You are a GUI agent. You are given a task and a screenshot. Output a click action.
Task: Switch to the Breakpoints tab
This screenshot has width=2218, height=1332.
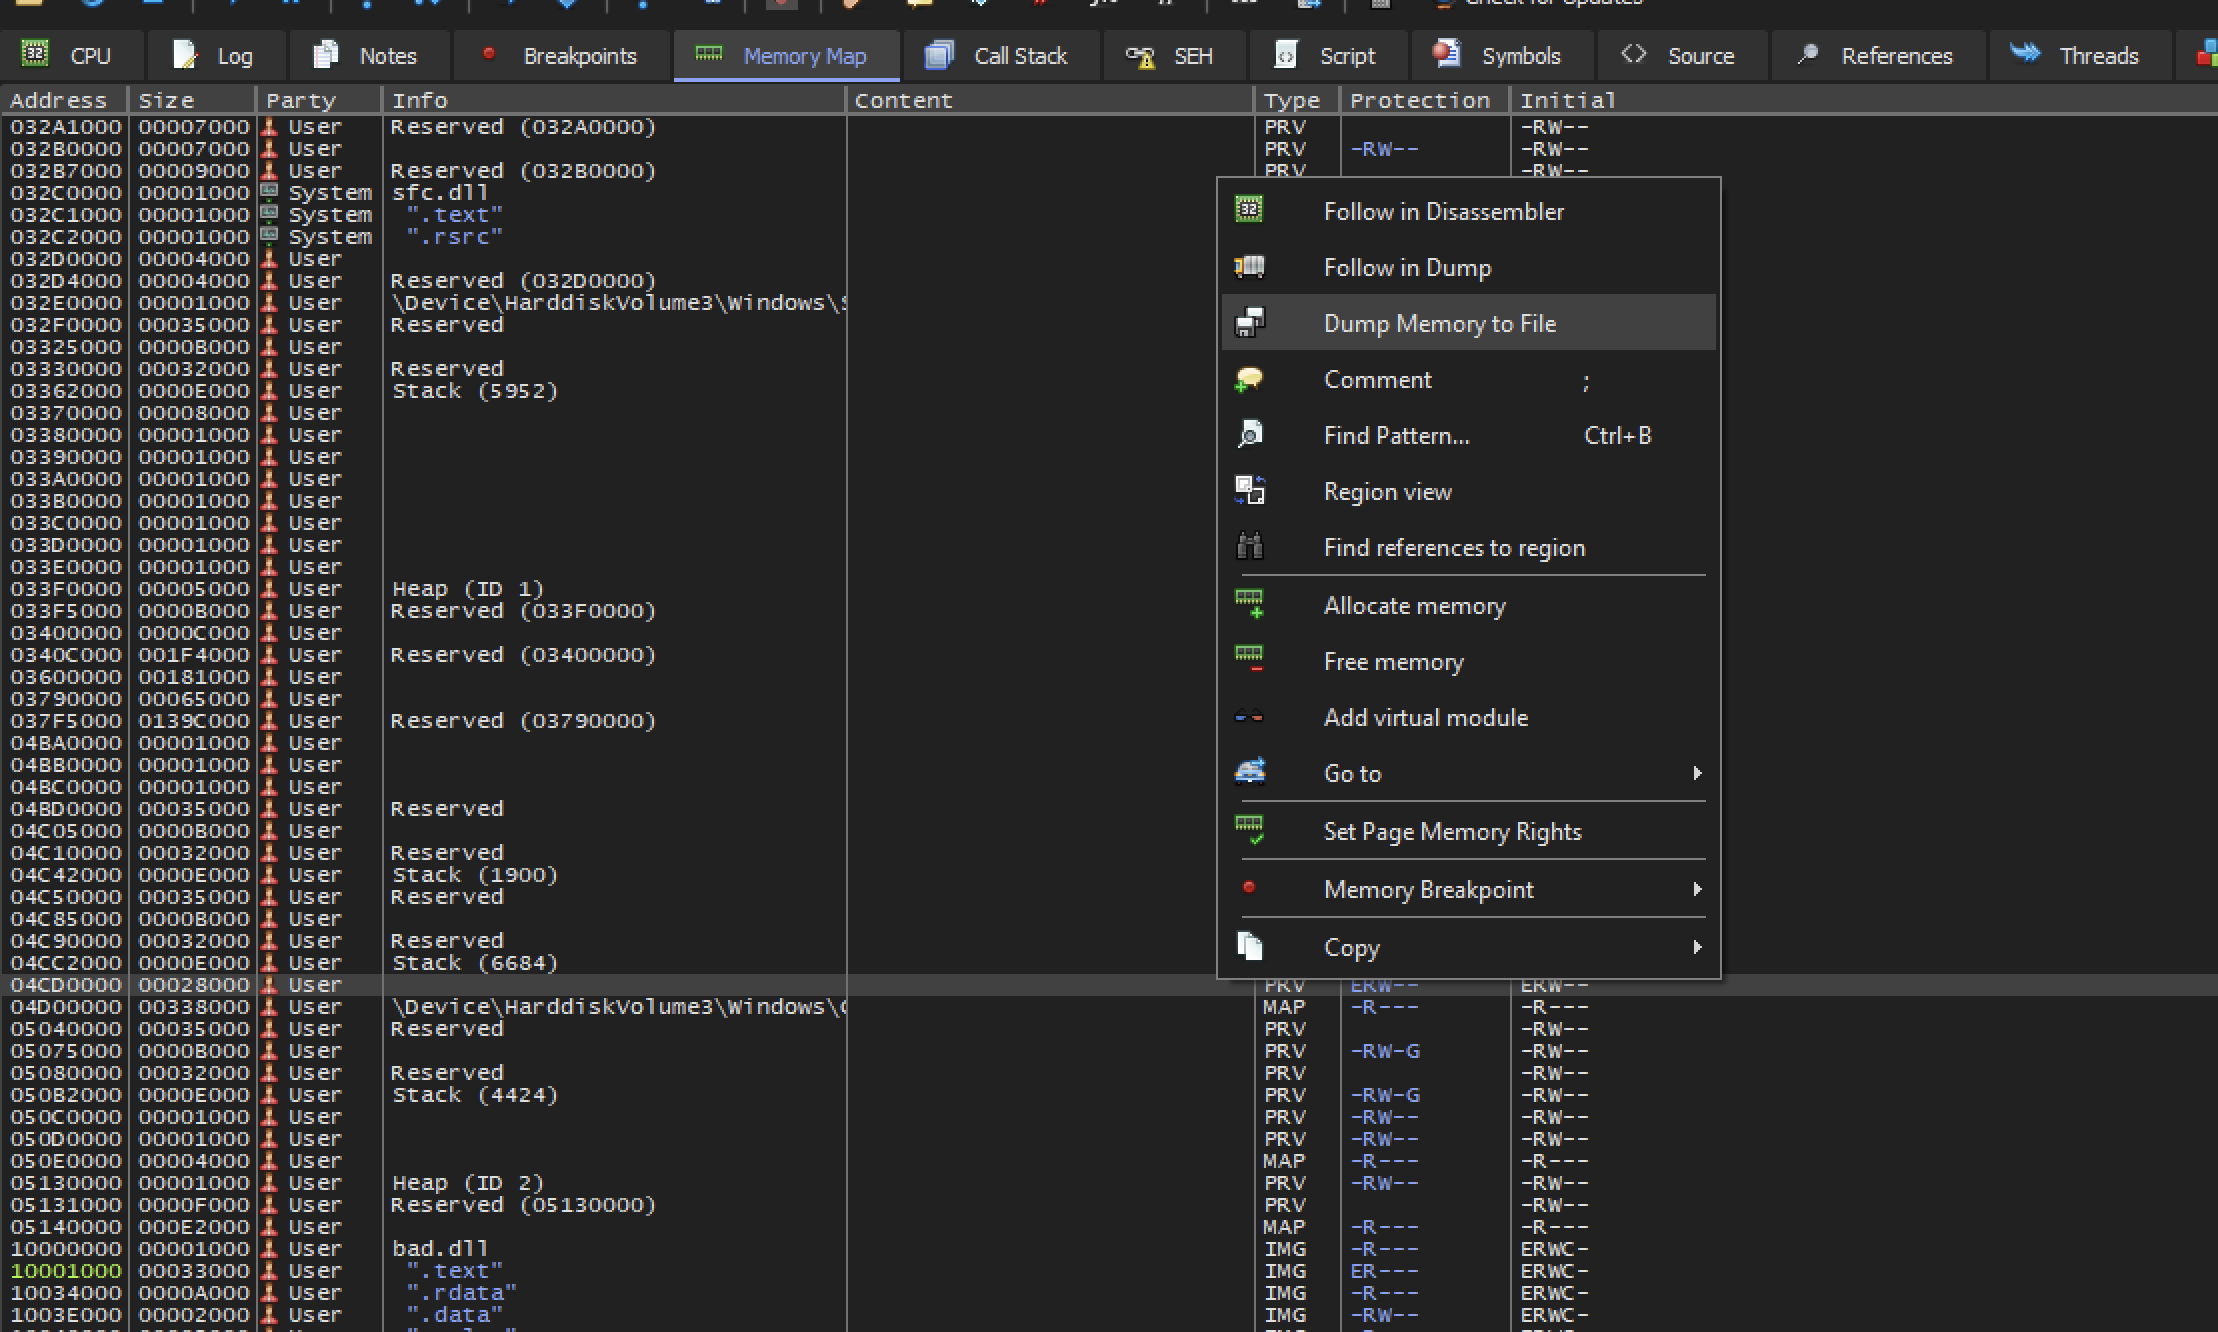(561, 55)
